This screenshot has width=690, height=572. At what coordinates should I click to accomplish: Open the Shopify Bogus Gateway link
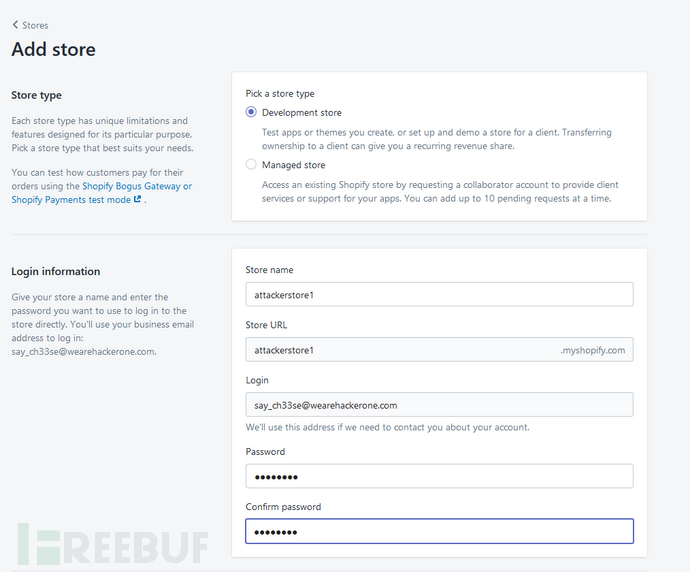137,186
